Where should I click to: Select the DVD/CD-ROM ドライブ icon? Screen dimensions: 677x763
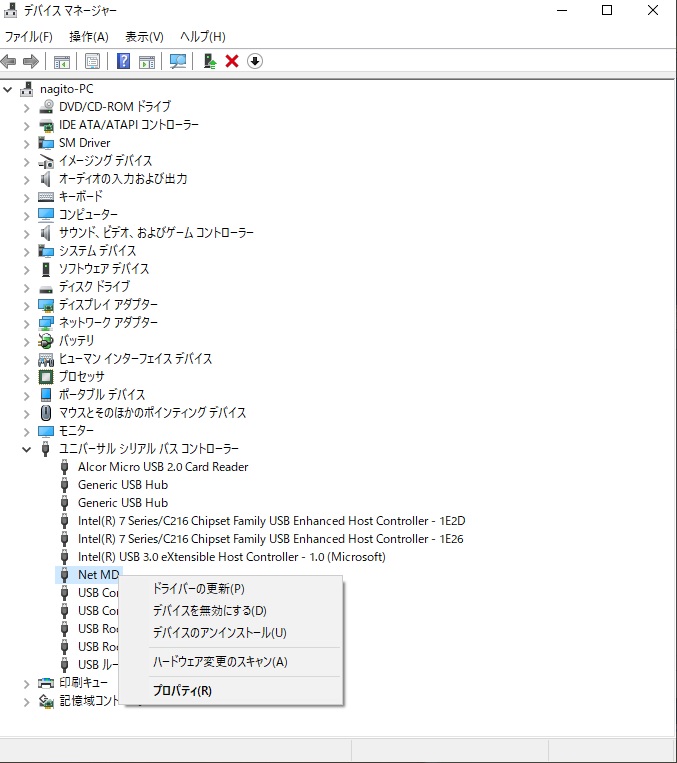(x=46, y=107)
